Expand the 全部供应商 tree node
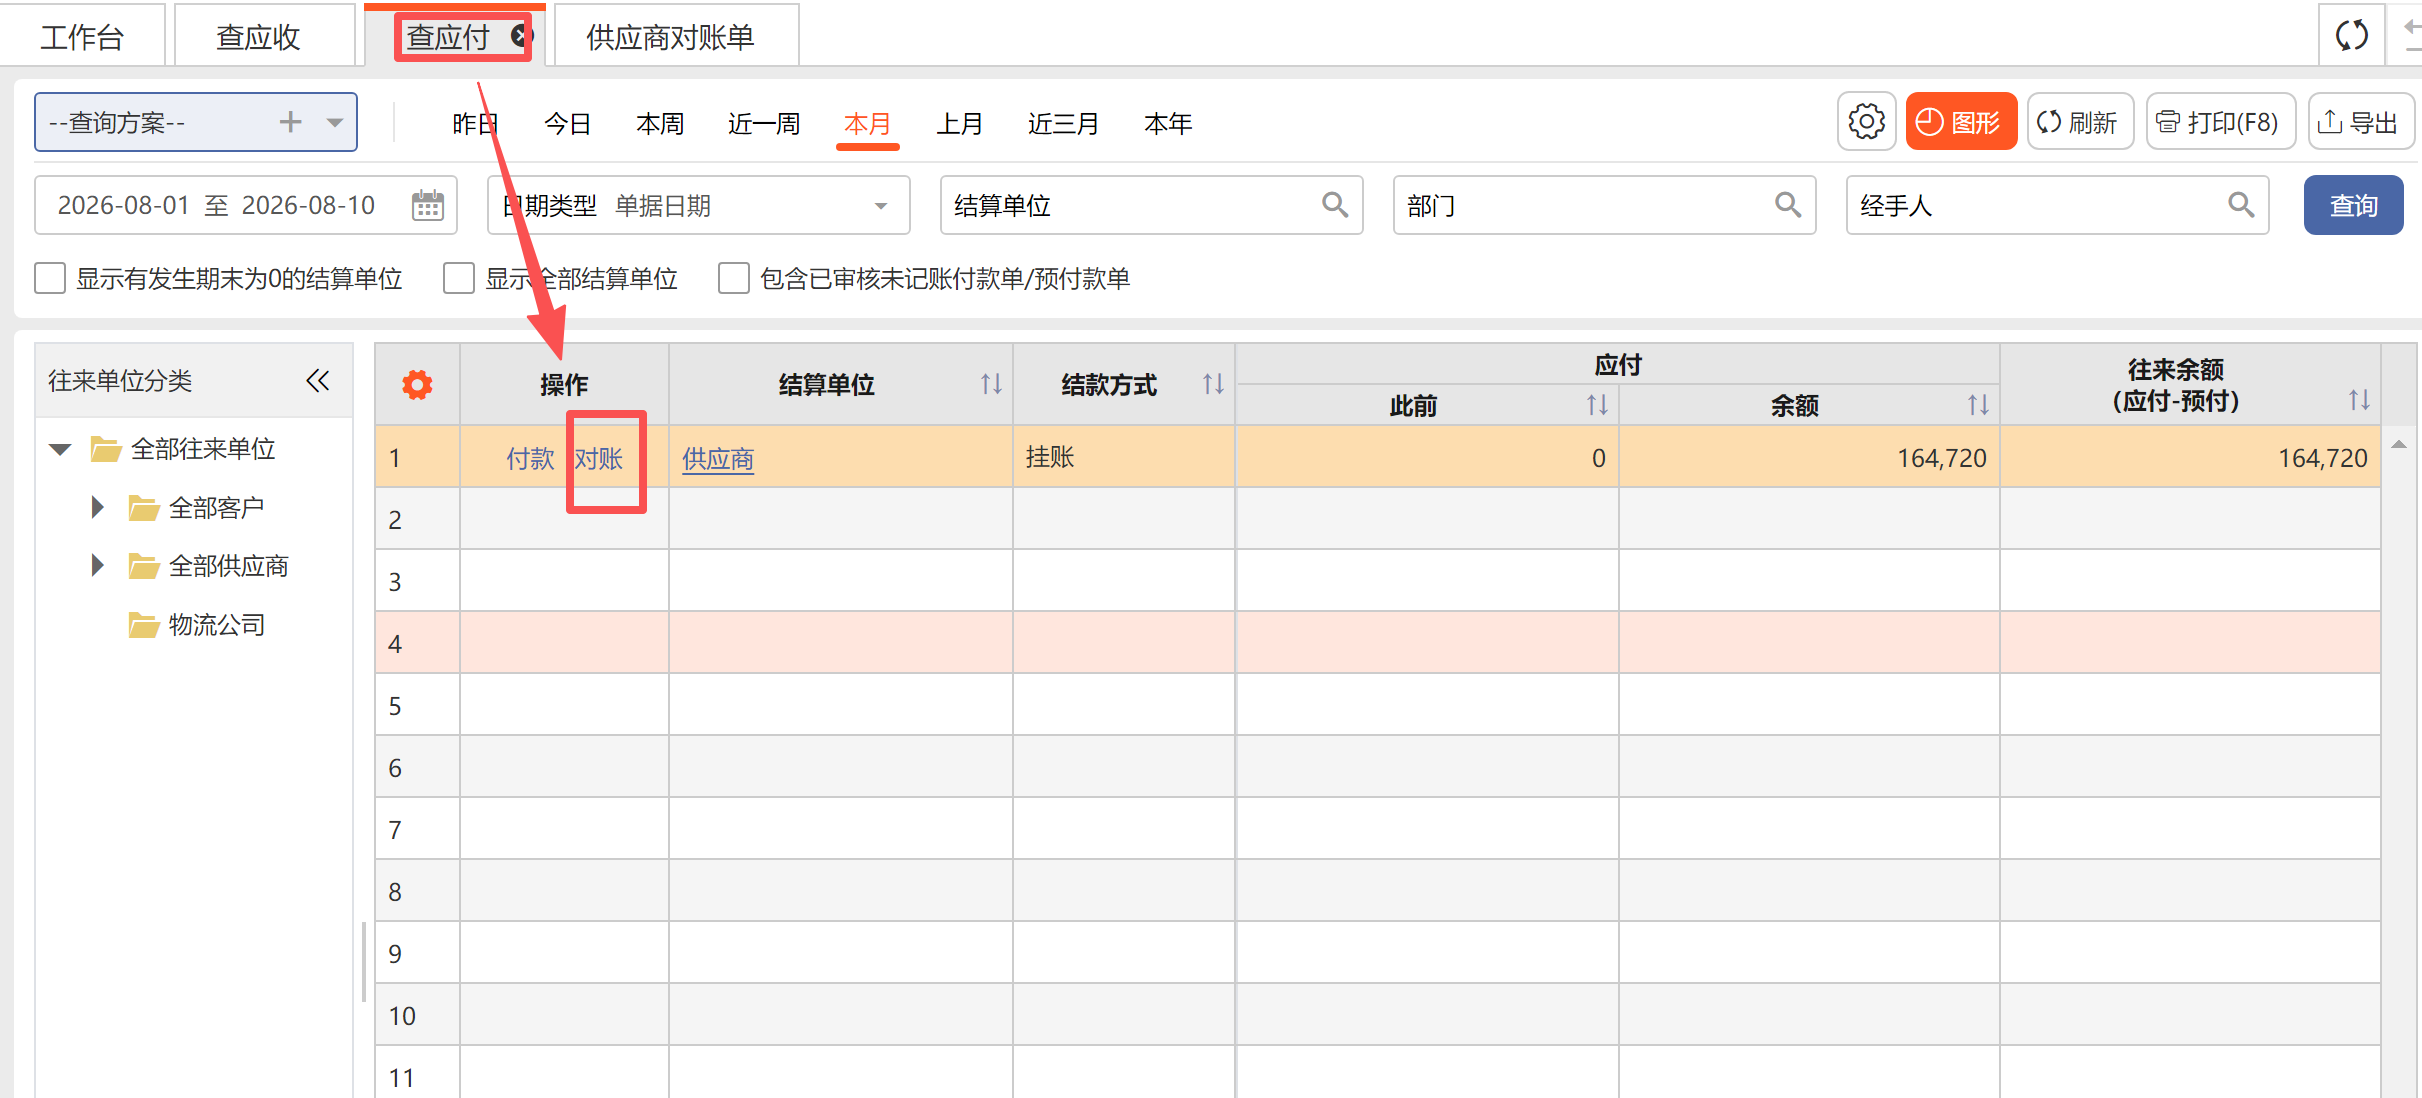2422x1098 pixels. 97,565
